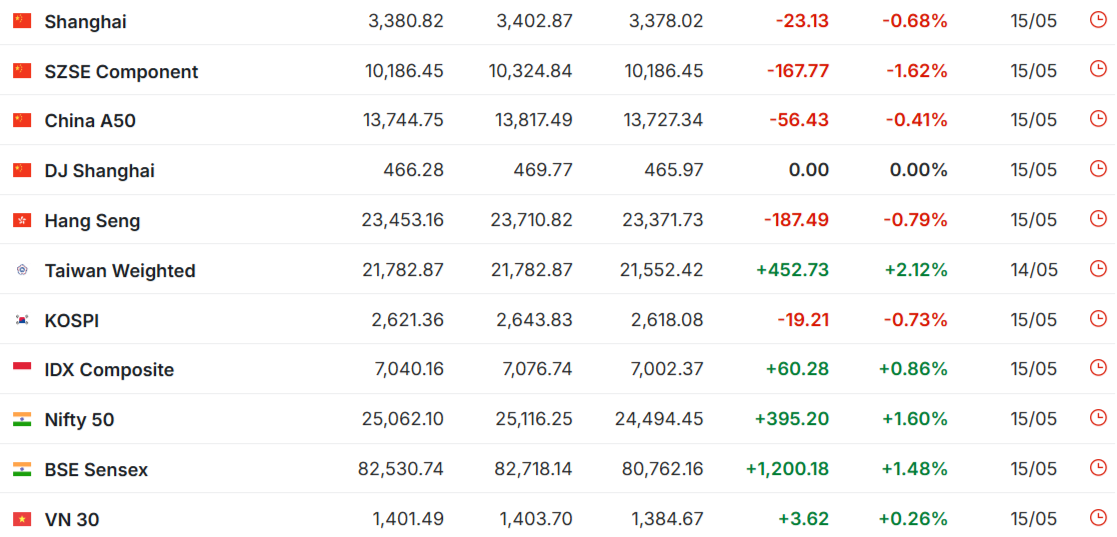1117x537 pixels.
Task: Open the VN 30 index link
Action: 72,520
